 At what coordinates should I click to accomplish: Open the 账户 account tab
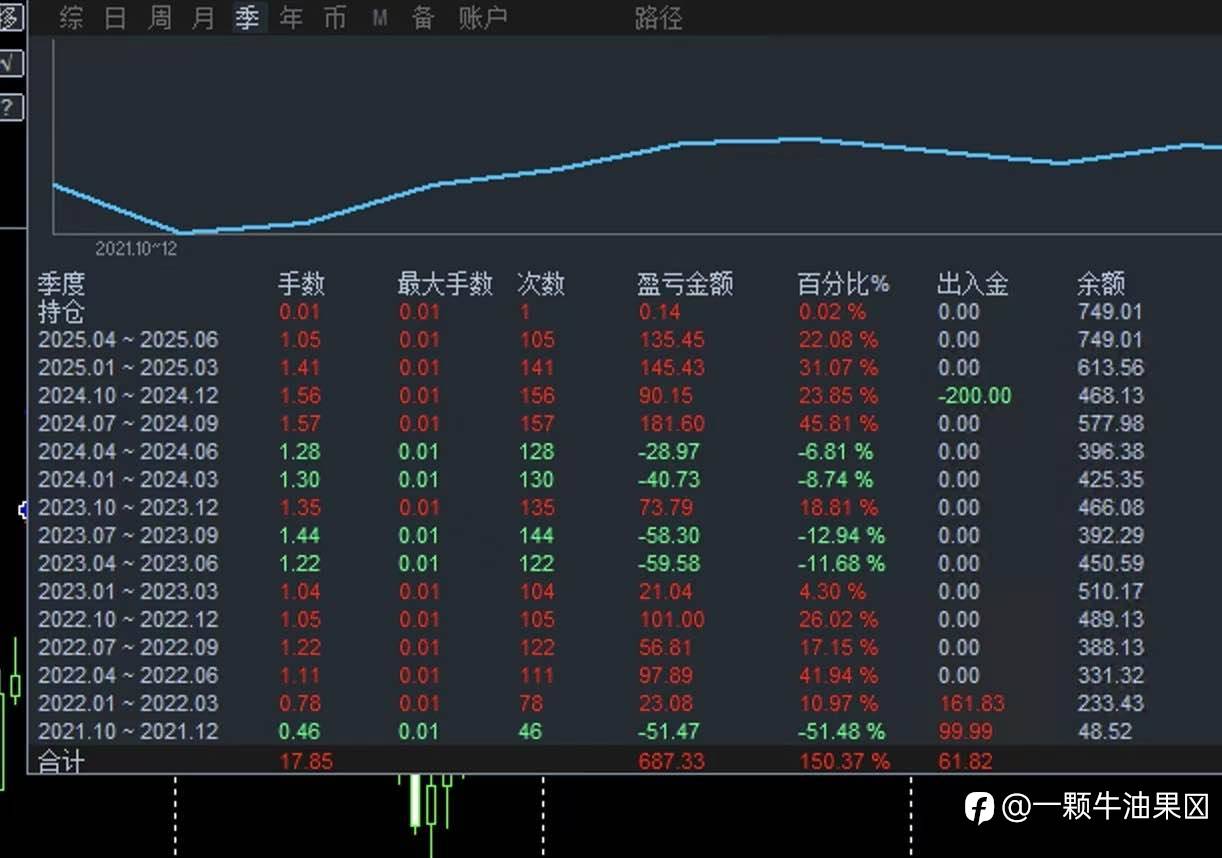point(483,18)
